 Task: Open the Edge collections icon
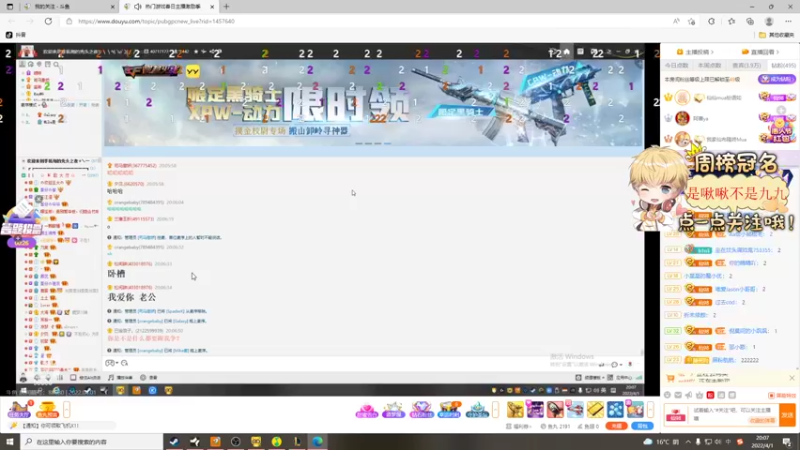750,21
